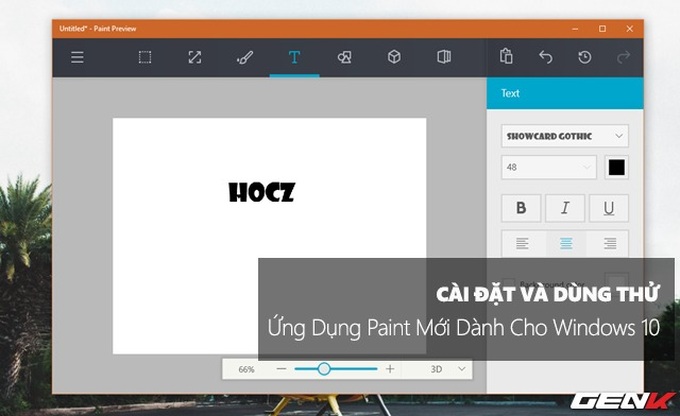Click the zoom out minus button
Viewport: 680px width, 416px height.
[x=281, y=369]
